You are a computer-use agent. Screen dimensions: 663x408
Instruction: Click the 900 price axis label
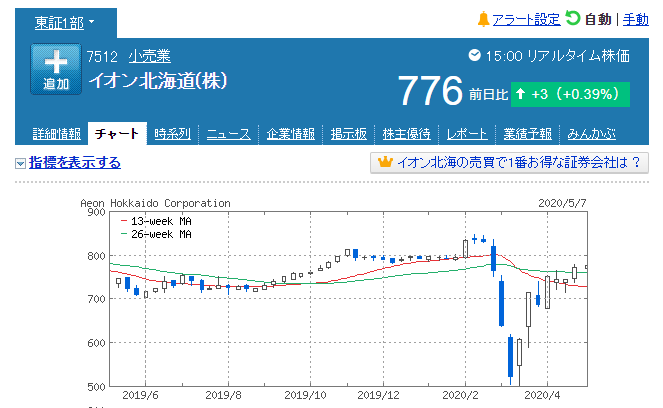pyautogui.click(x=96, y=212)
